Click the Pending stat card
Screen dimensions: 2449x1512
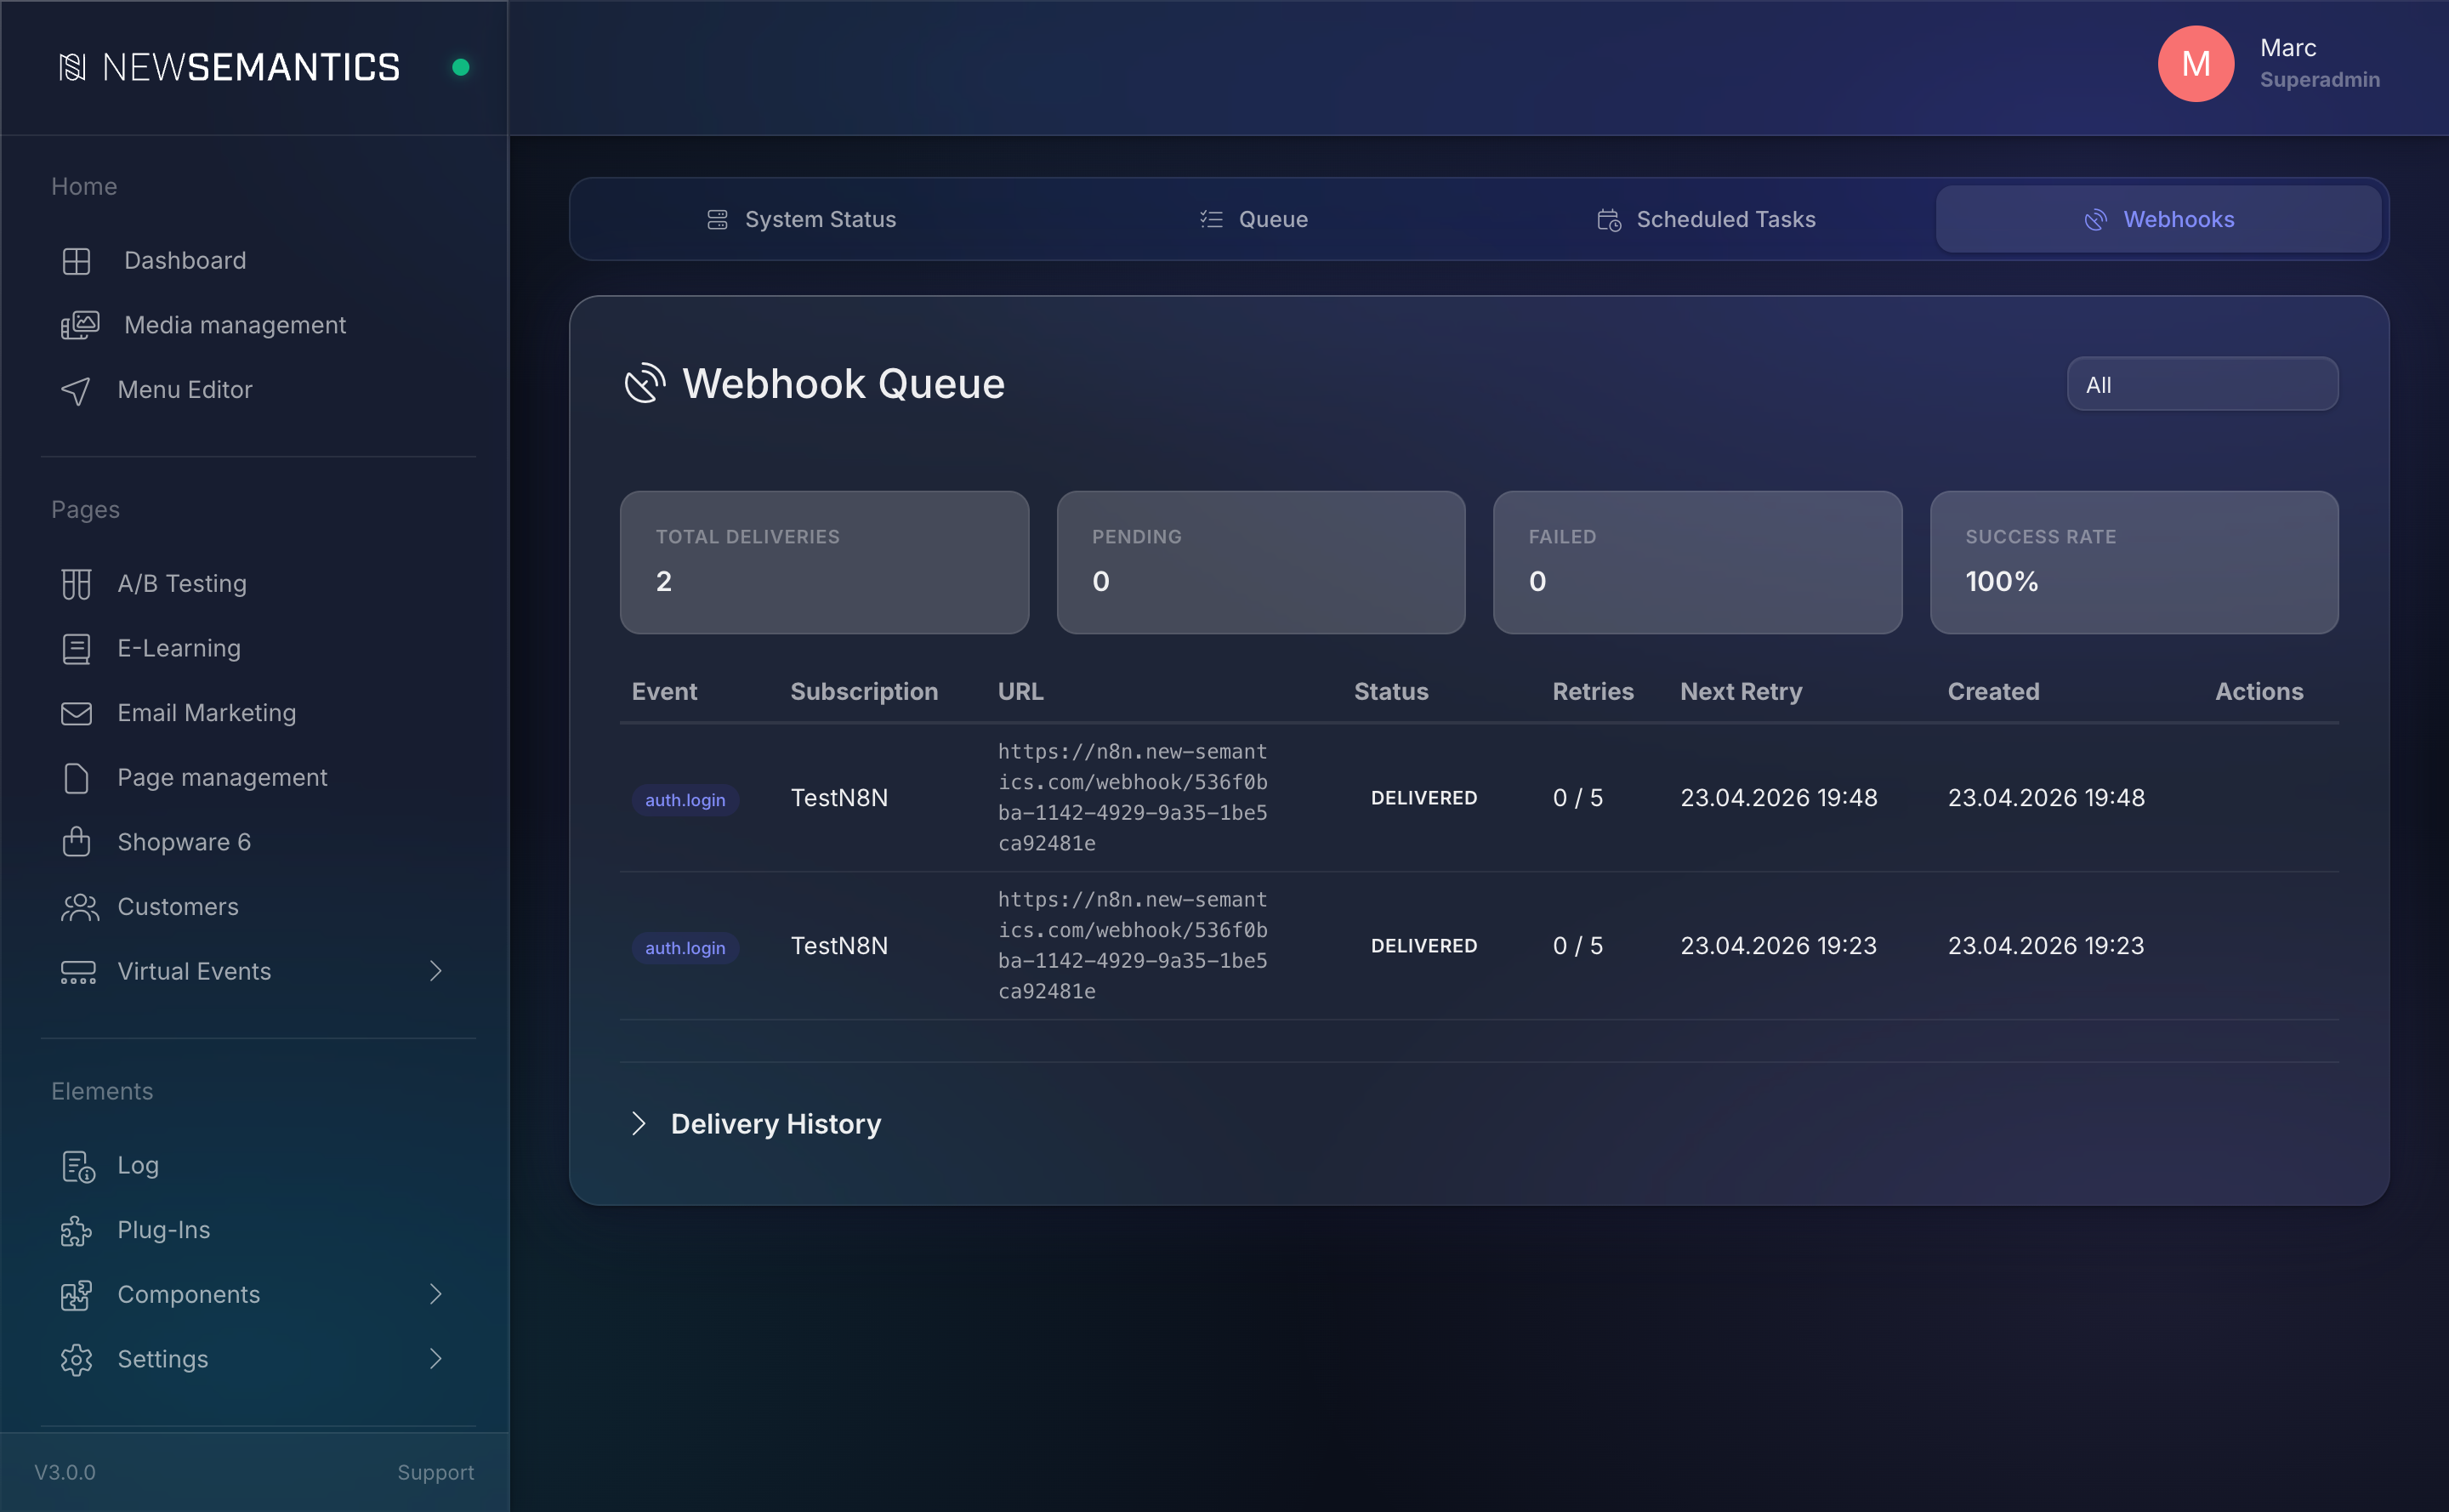click(x=1261, y=562)
